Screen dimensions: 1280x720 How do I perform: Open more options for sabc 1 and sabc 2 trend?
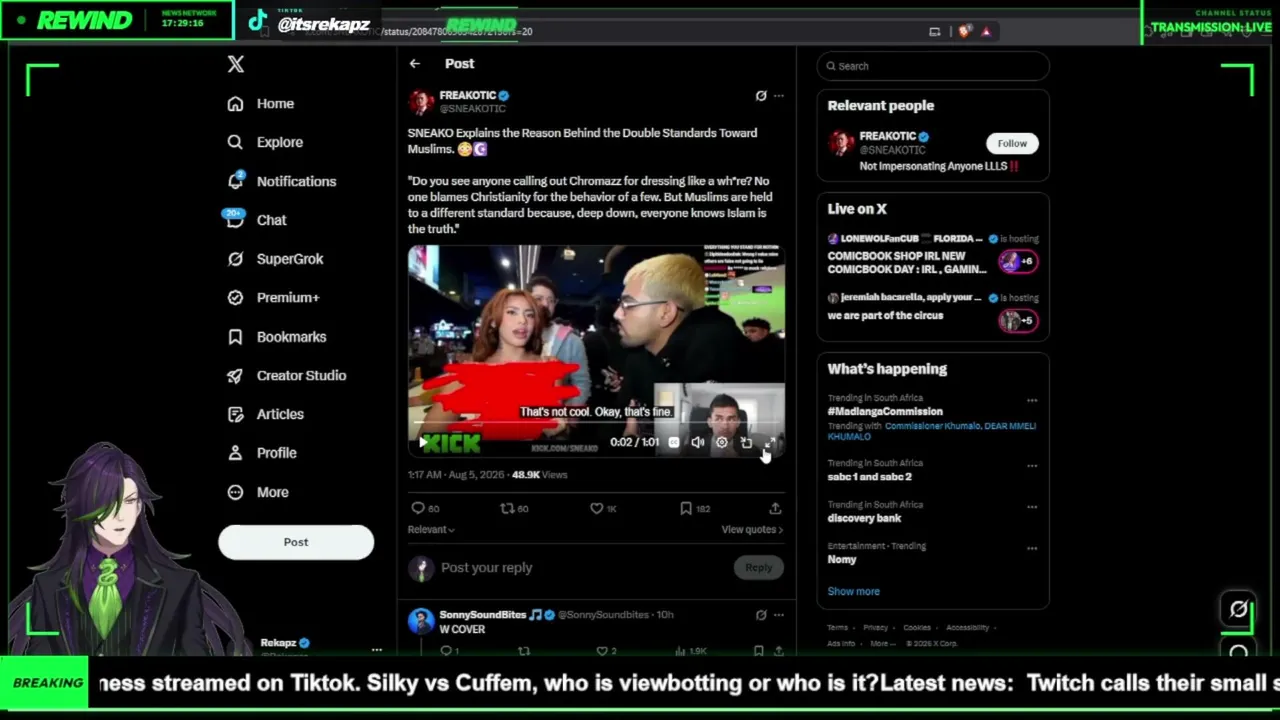[x=1032, y=465]
